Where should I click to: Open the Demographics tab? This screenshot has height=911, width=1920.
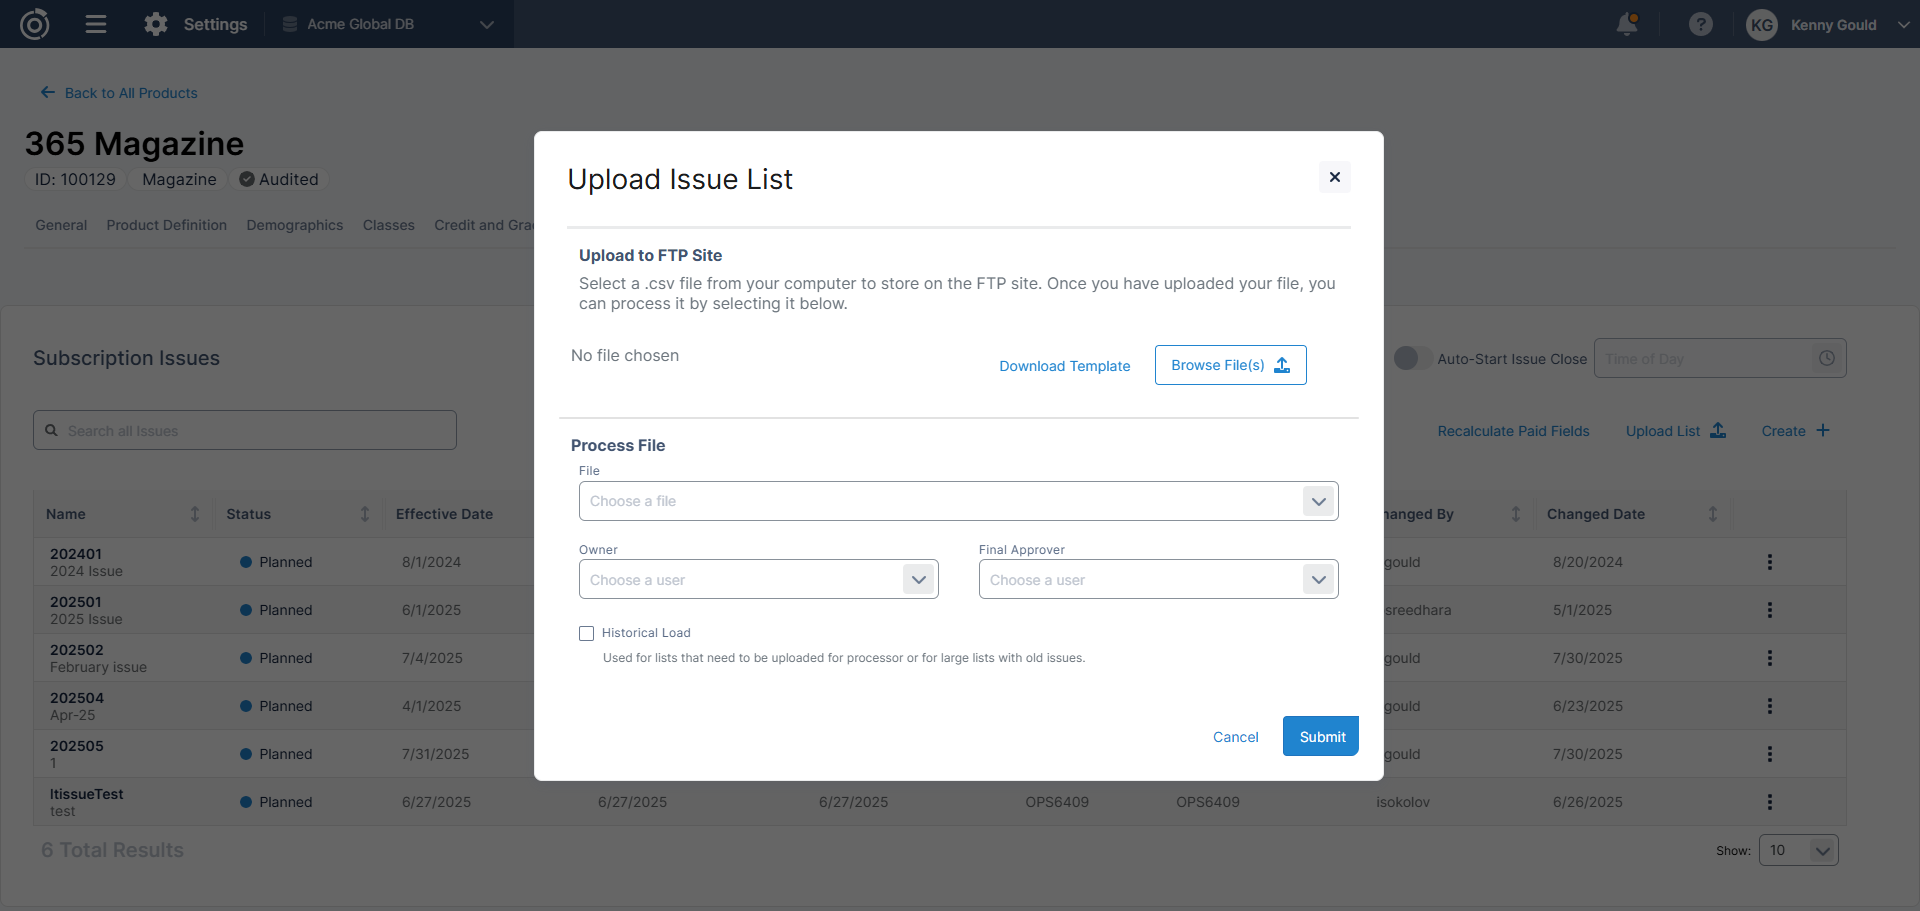coord(294,225)
